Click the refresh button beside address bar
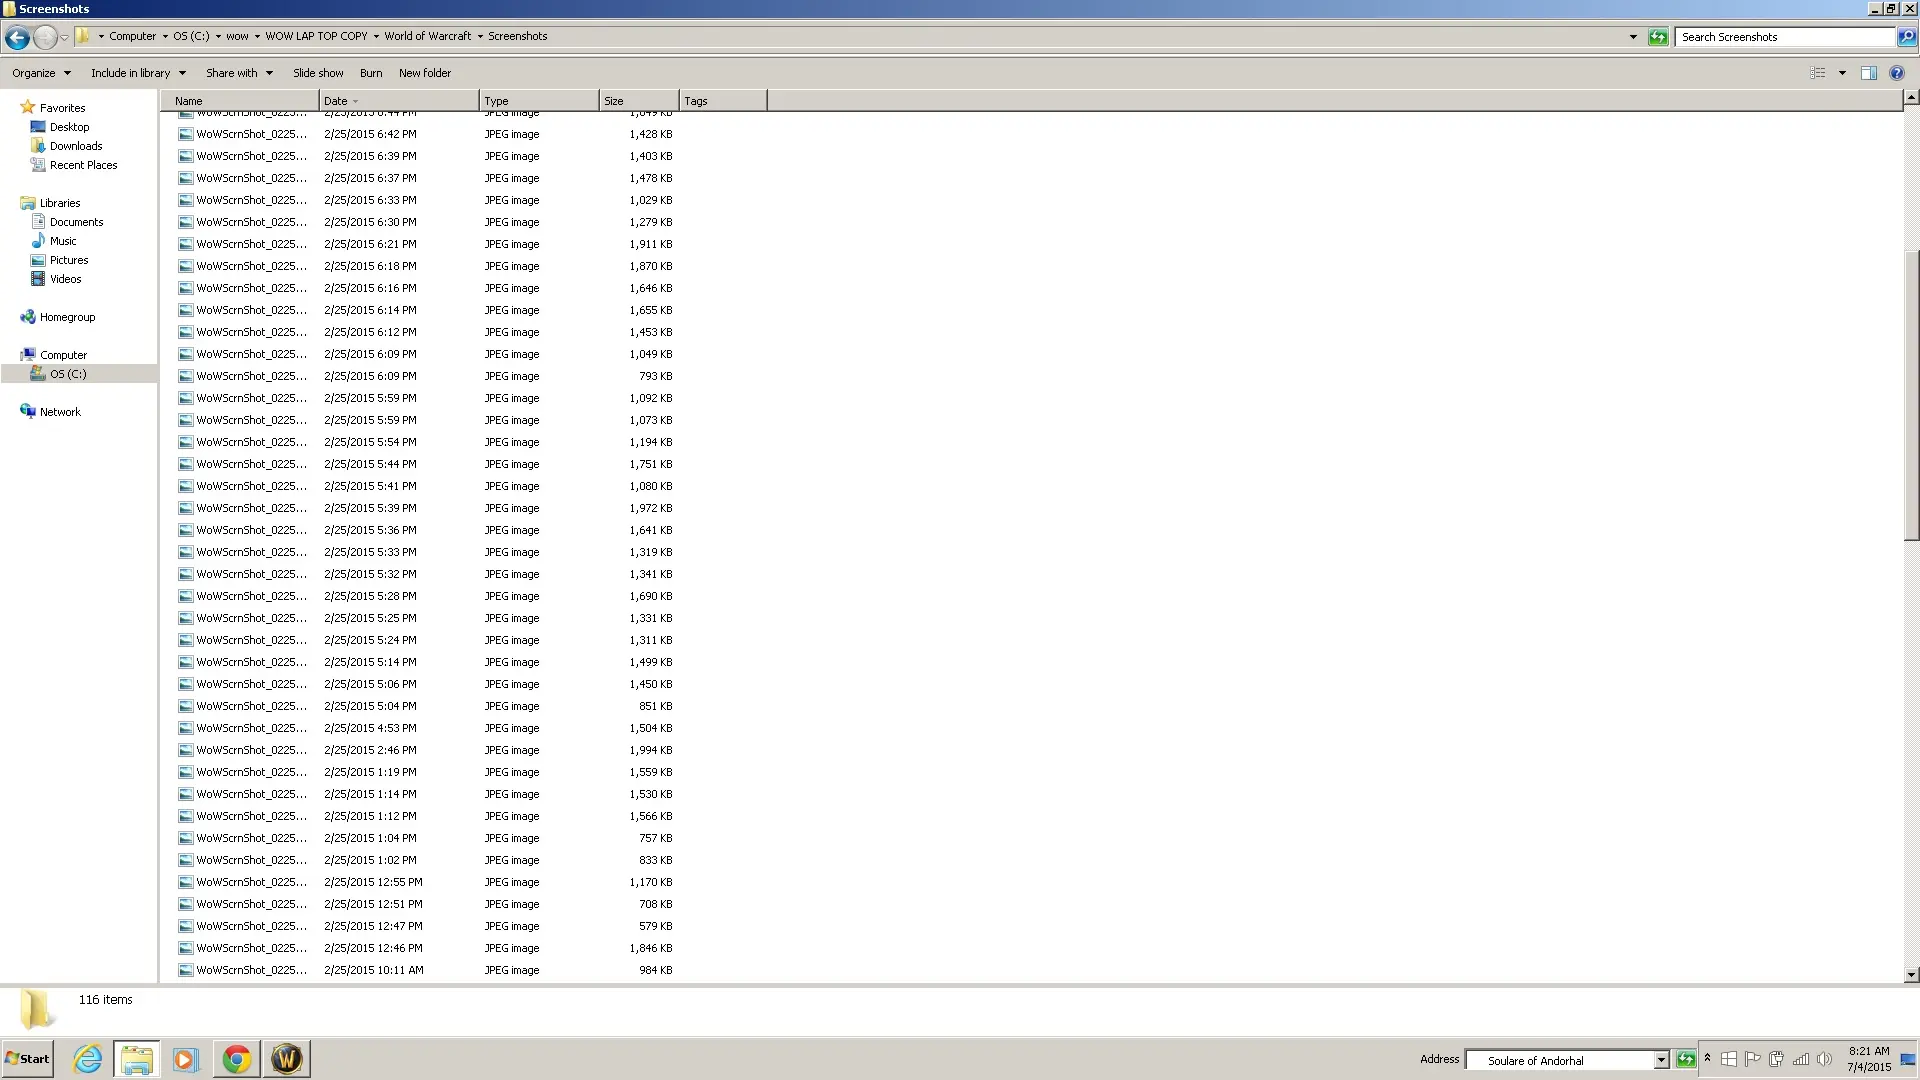This screenshot has width=1920, height=1080. [x=1658, y=37]
